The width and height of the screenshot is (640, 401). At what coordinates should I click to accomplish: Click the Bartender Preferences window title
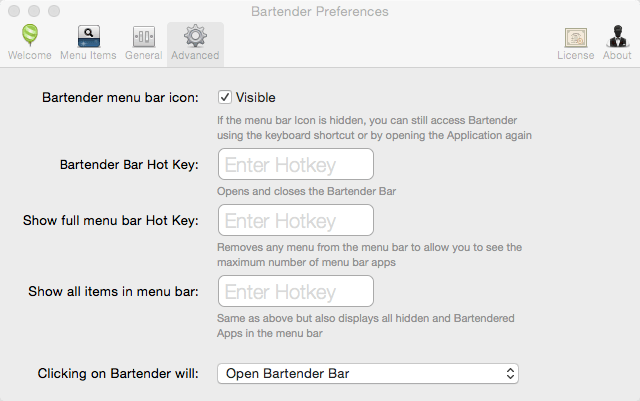[x=320, y=11]
